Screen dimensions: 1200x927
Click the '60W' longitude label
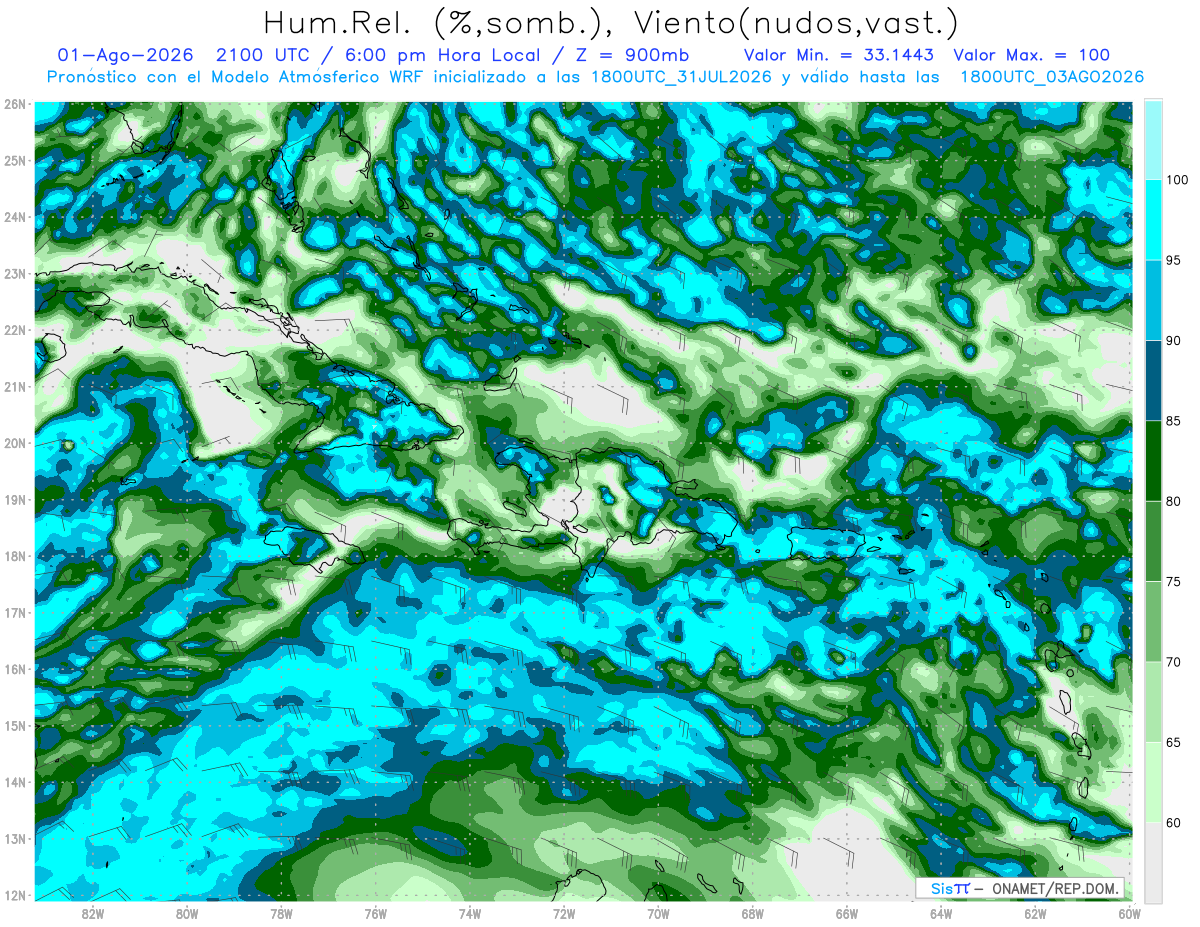click(1129, 913)
